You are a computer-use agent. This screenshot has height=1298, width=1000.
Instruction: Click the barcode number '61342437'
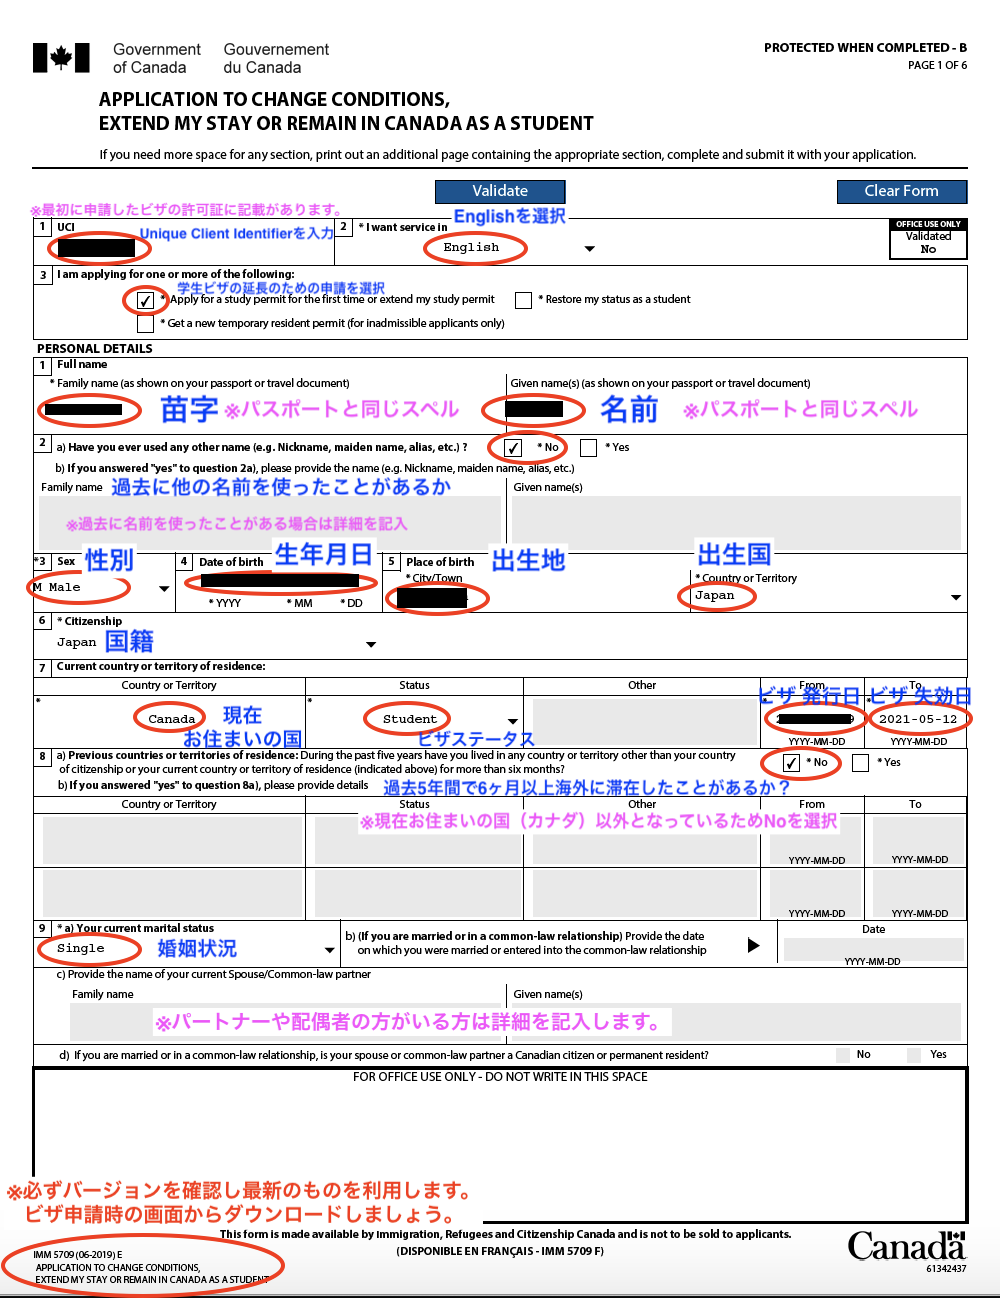click(946, 1269)
